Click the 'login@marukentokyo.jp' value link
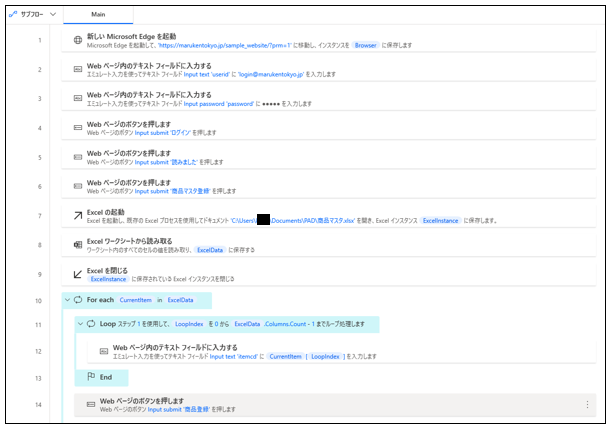Screen dimensions: 615x433 [271, 75]
